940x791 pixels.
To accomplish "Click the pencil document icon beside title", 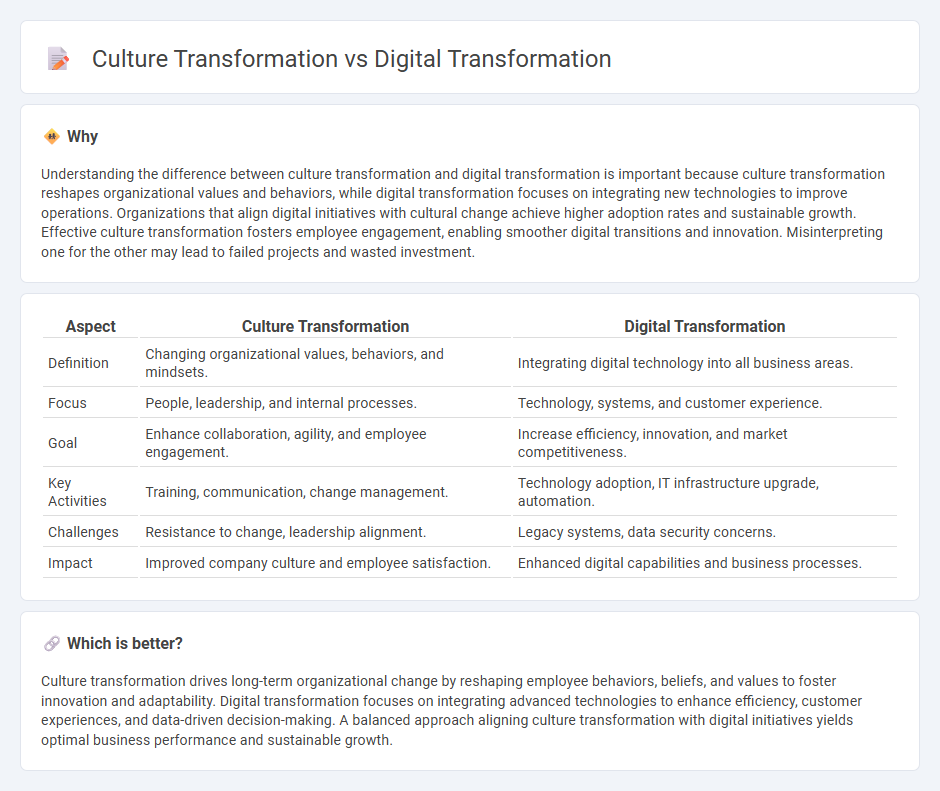I will point(58,59).
